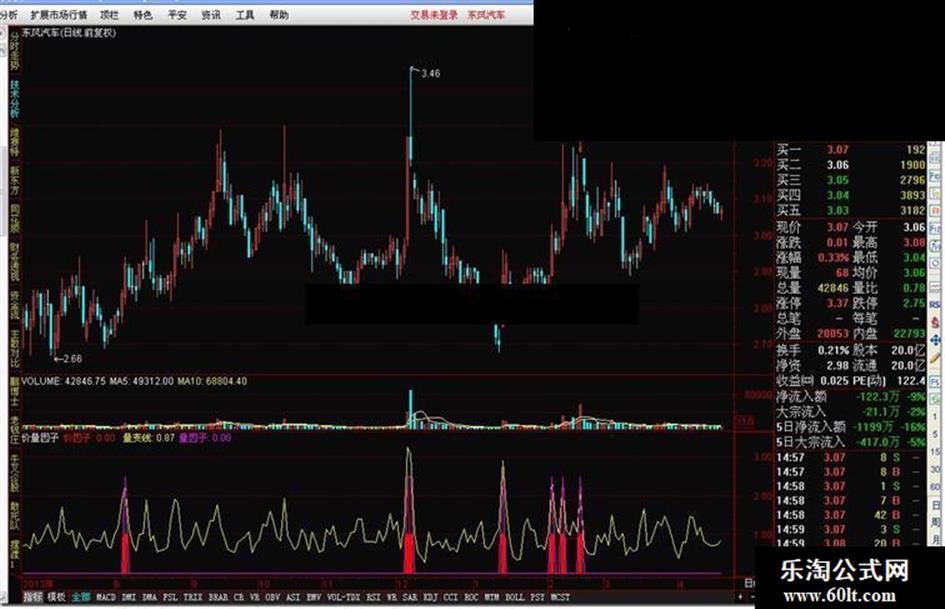Open the 资金流 side tab
This screenshot has height=609, width=945.
pos(14,306)
